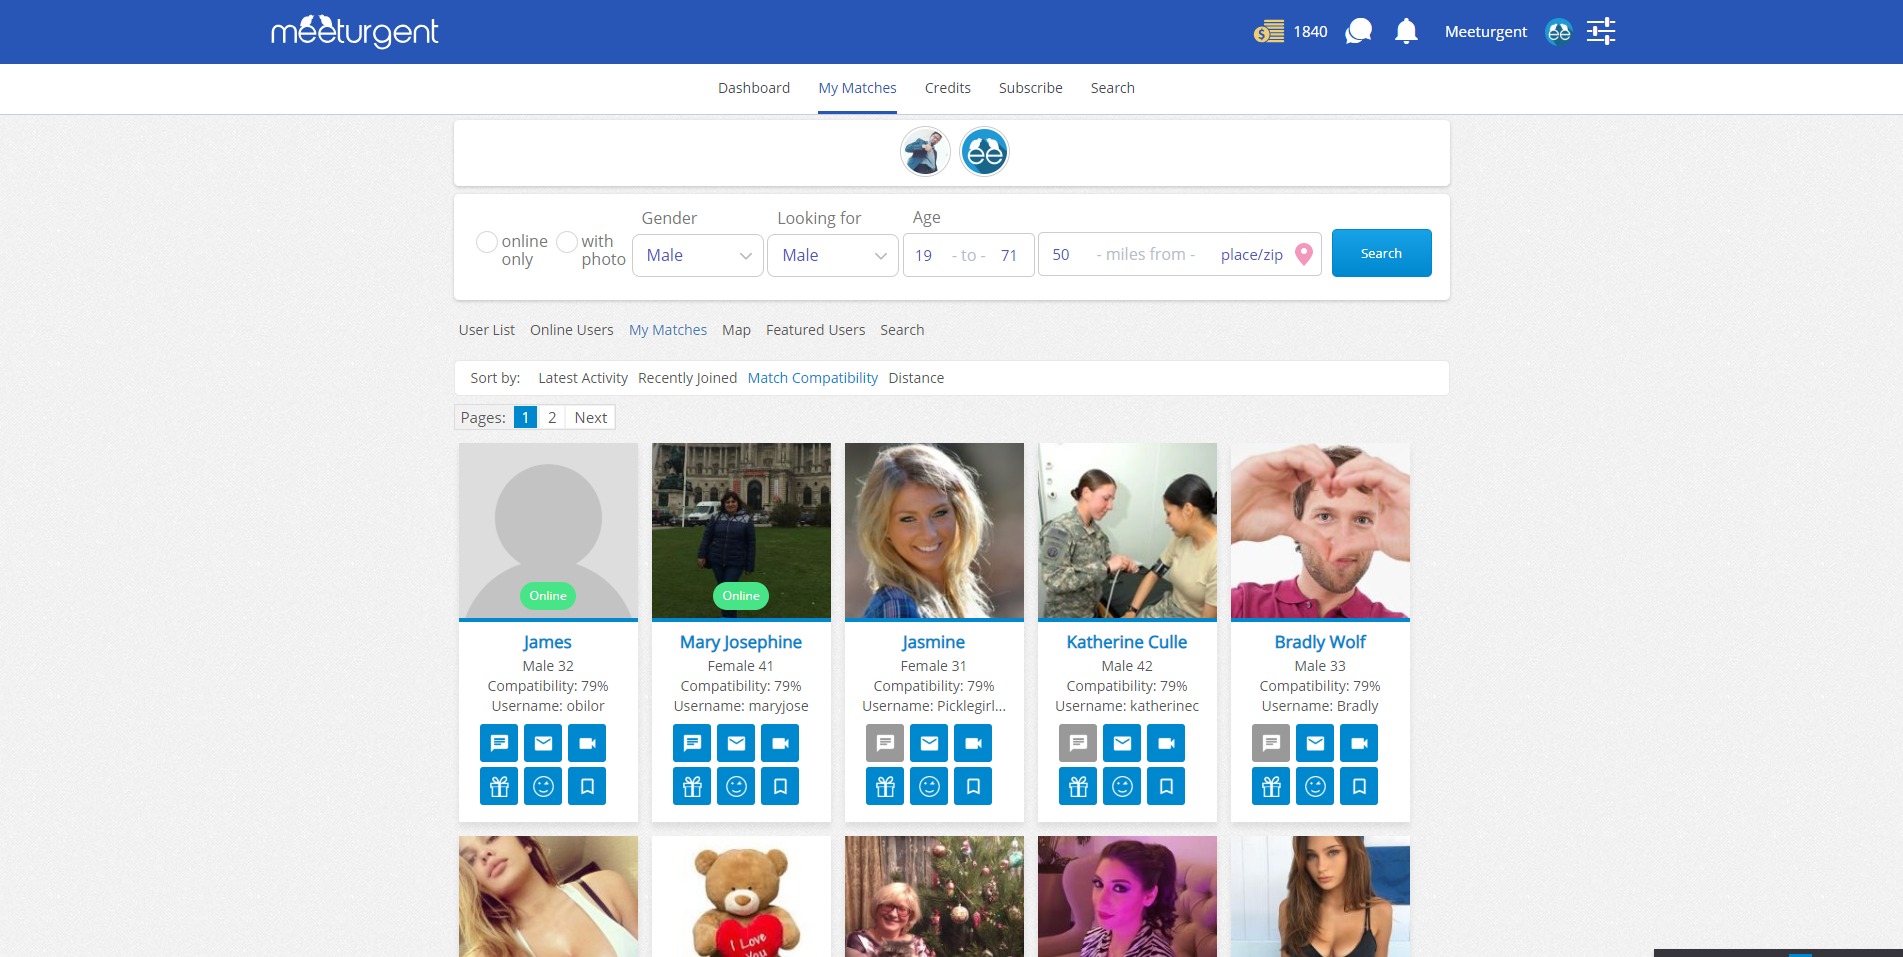This screenshot has width=1903, height=957.
Task: Open the settings sliders icon in header
Action: pyautogui.click(x=1600, y=32)
